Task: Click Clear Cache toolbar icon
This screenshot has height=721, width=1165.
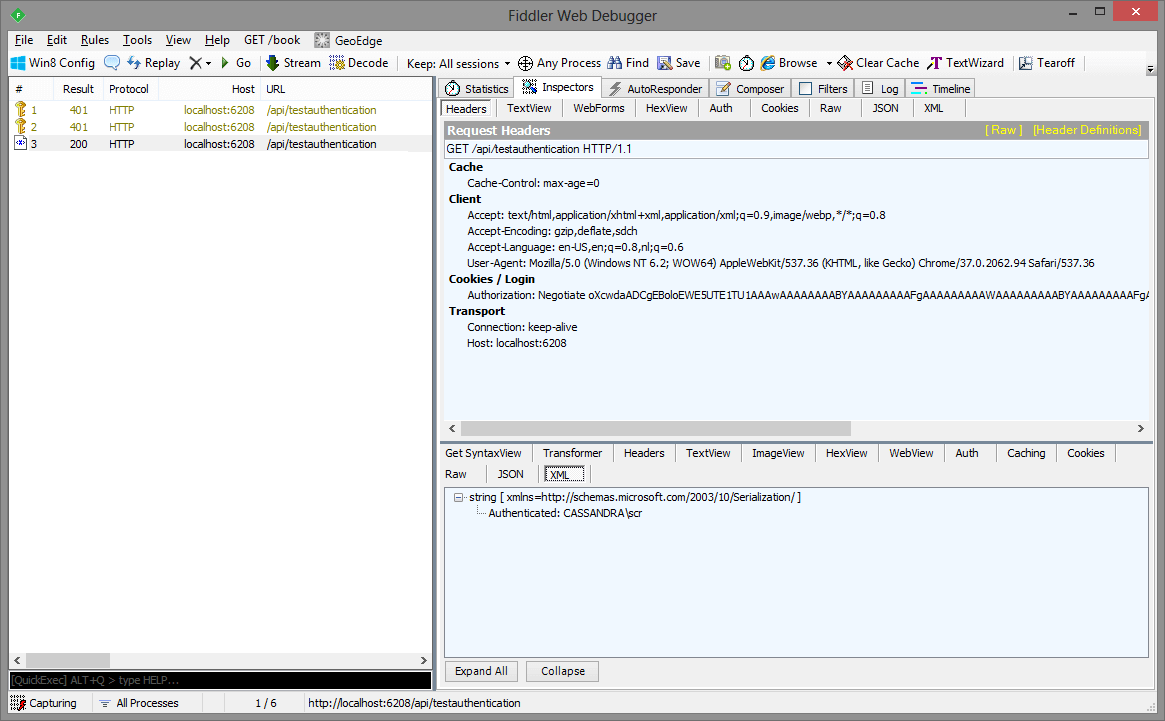Action: pos(878,63)
